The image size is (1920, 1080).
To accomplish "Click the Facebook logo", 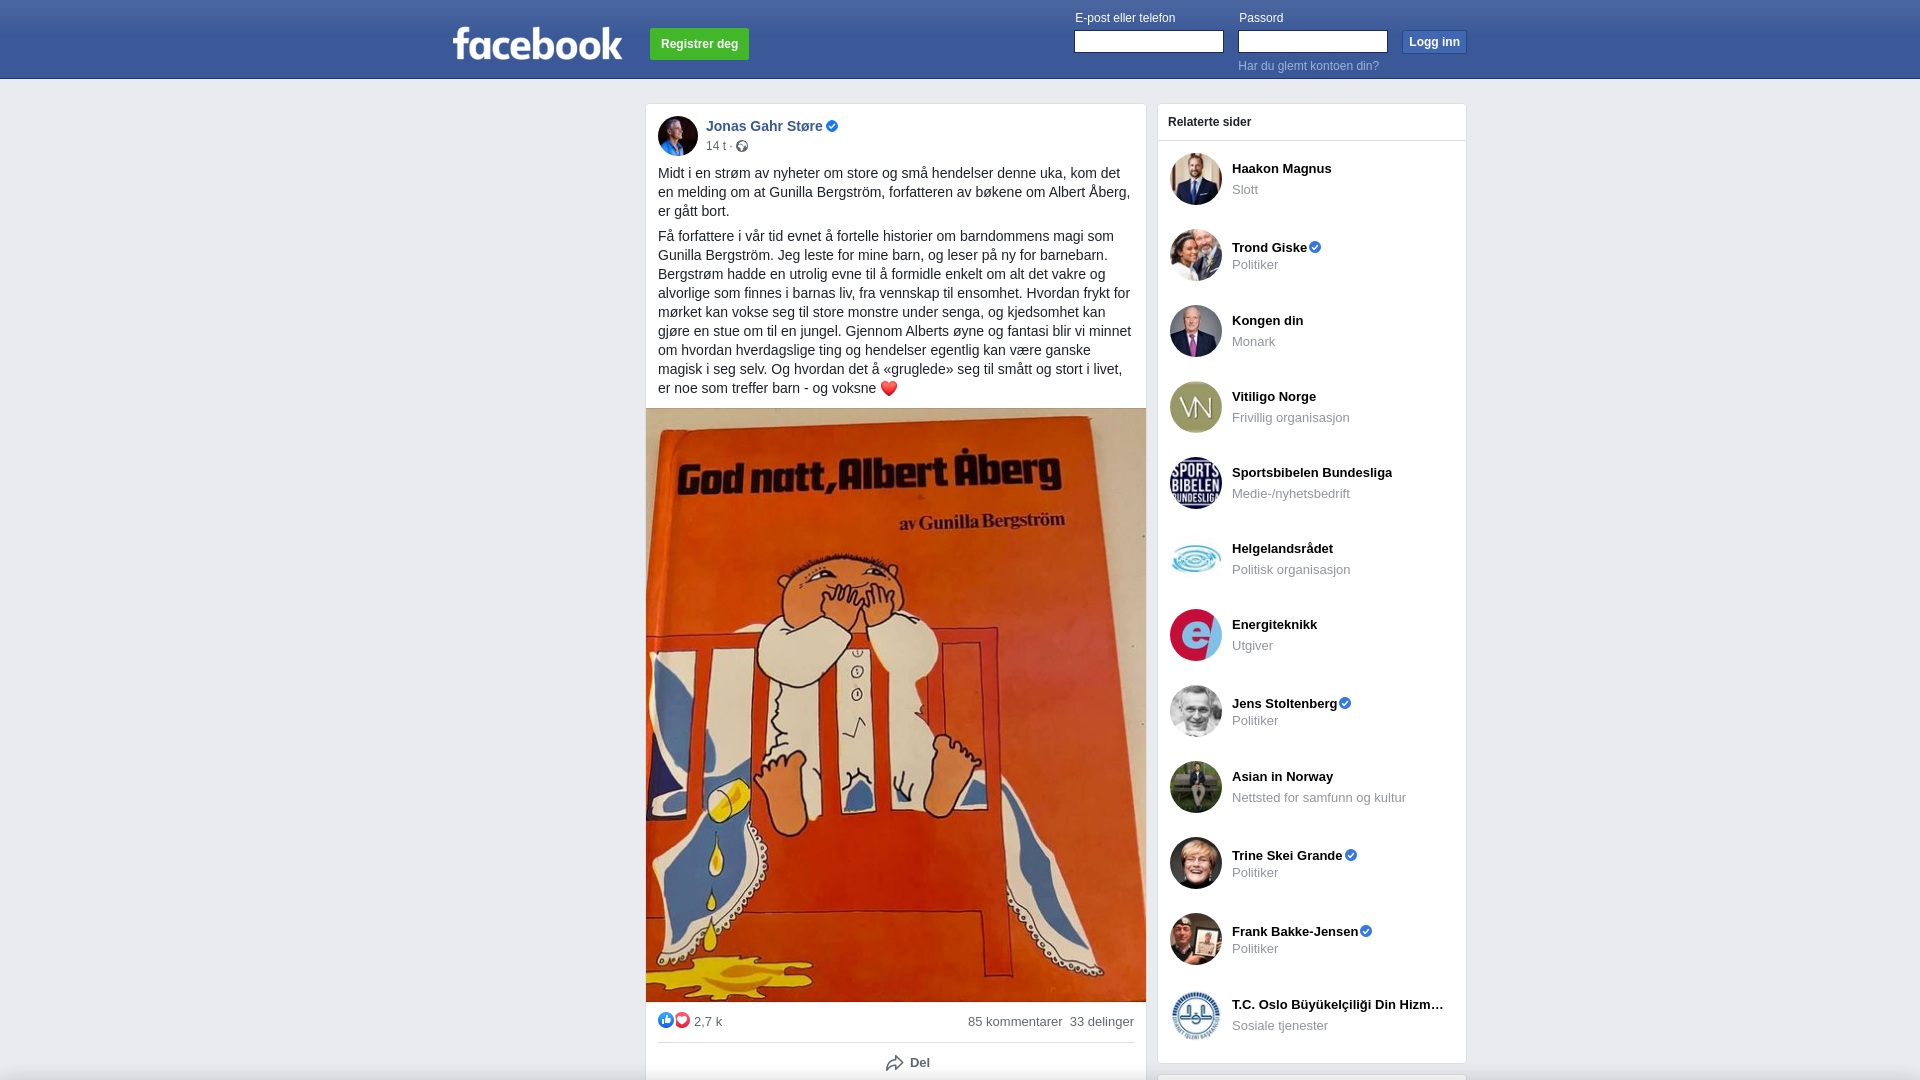I will coord(537,44).
